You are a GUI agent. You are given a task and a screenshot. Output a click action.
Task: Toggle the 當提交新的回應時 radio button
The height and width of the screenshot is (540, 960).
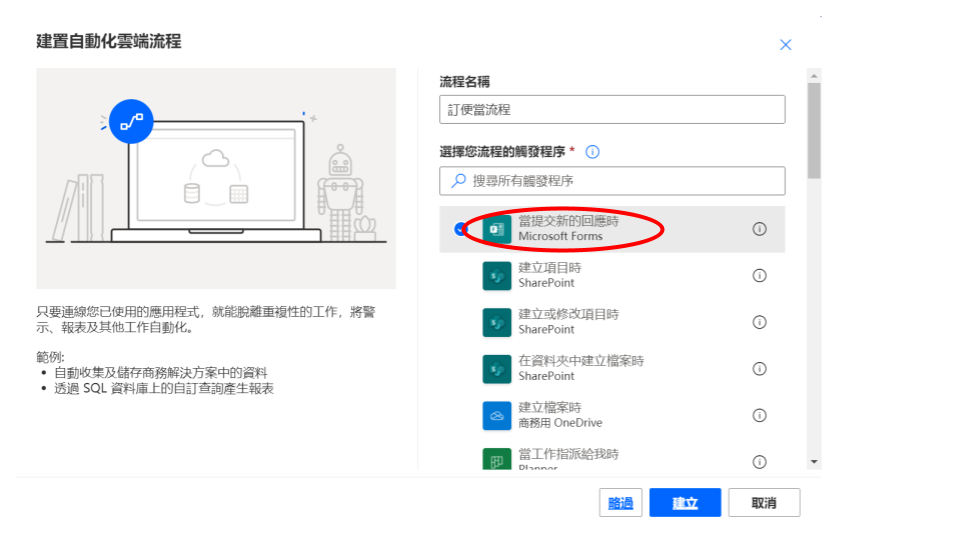point(460,229)
